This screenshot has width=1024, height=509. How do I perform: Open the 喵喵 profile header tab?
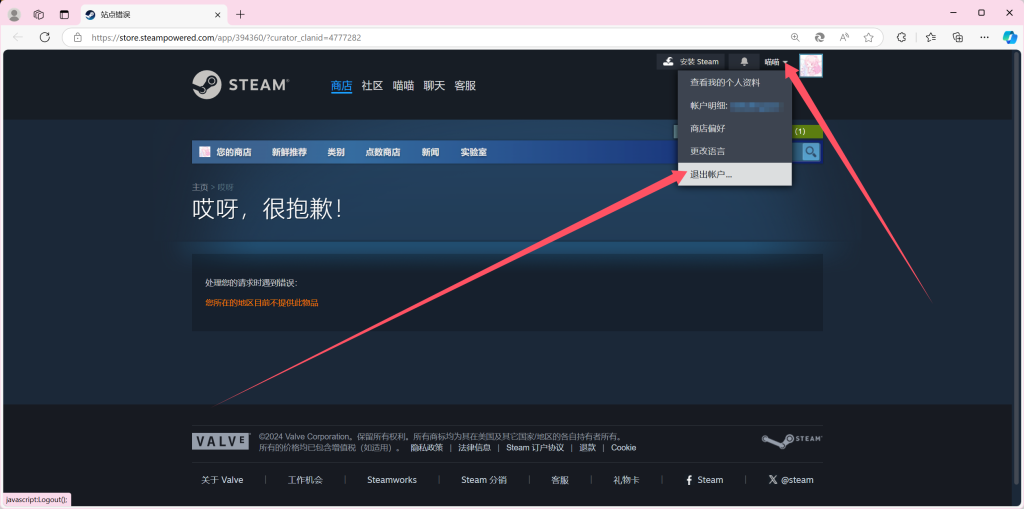(x=403, y=86)
